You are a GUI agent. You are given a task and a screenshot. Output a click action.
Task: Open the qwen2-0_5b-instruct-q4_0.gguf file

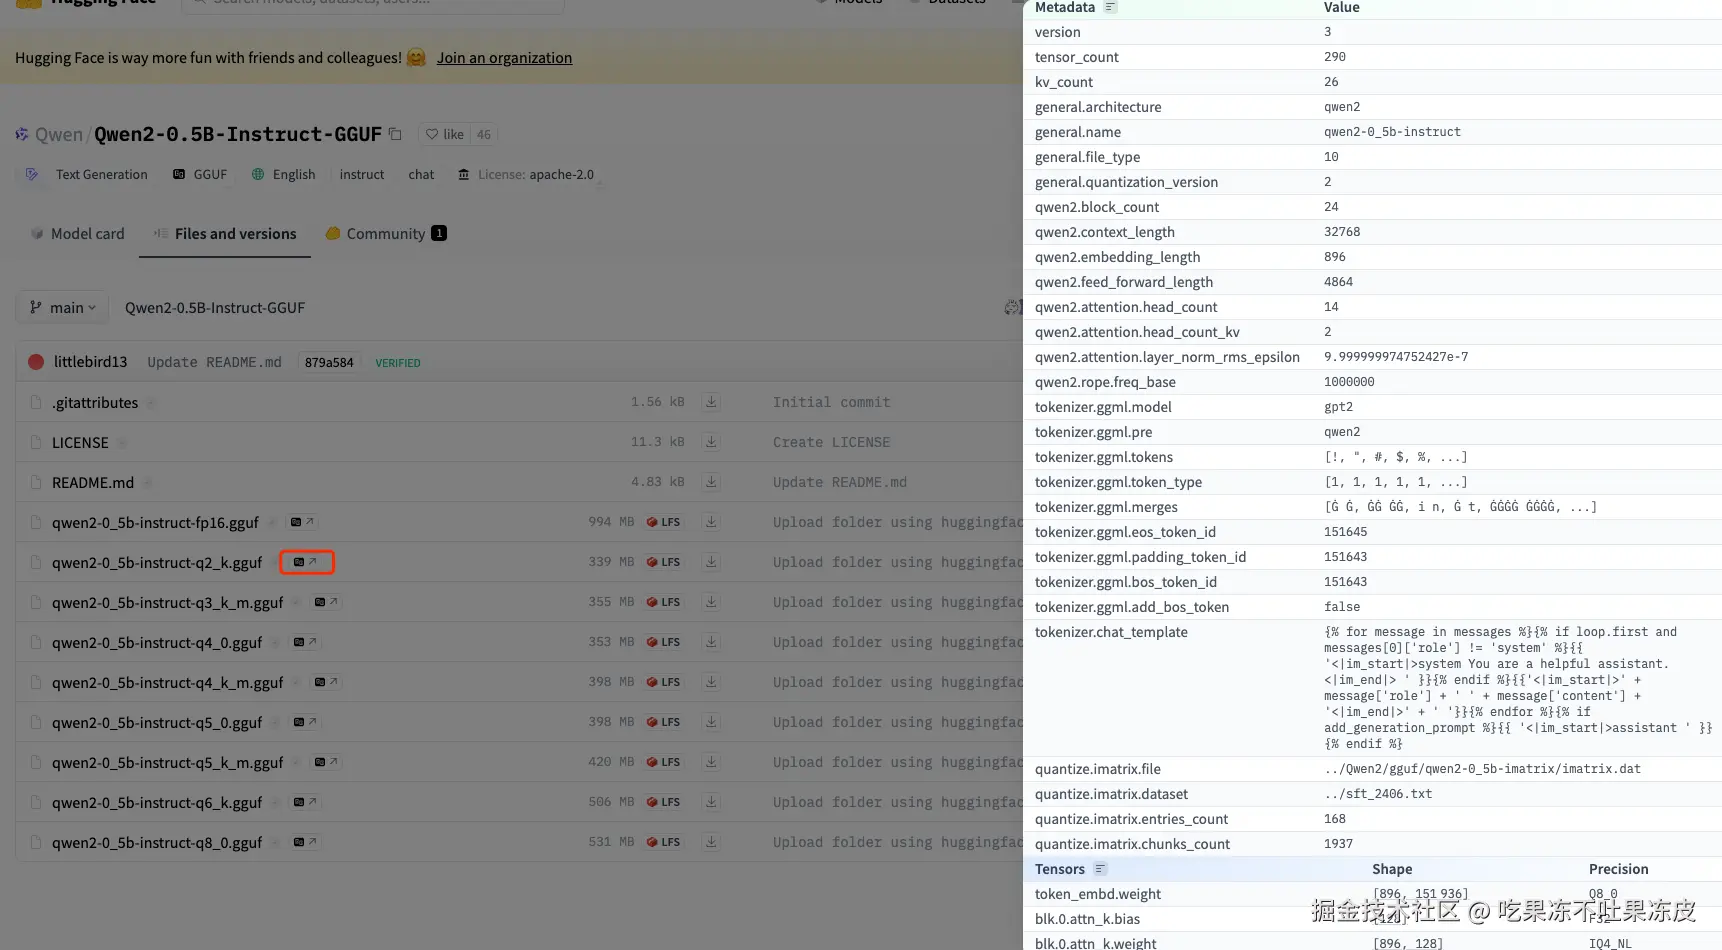tap(157, 642)
